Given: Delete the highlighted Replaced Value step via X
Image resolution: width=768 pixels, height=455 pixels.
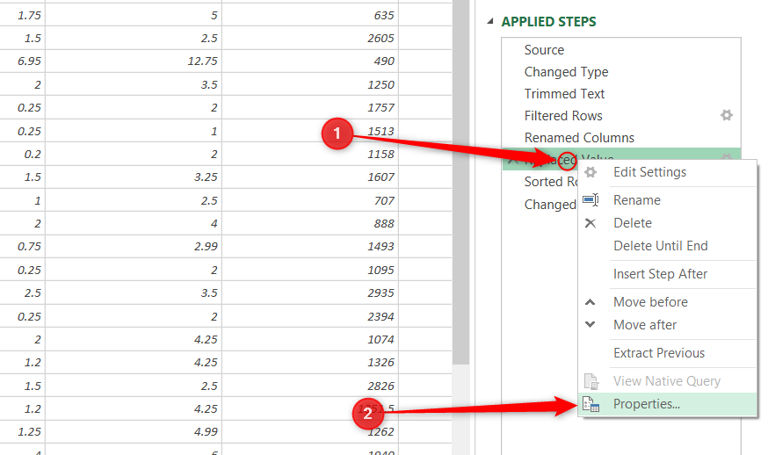Looking at the screenshot, I should click(x=512, y=160).
